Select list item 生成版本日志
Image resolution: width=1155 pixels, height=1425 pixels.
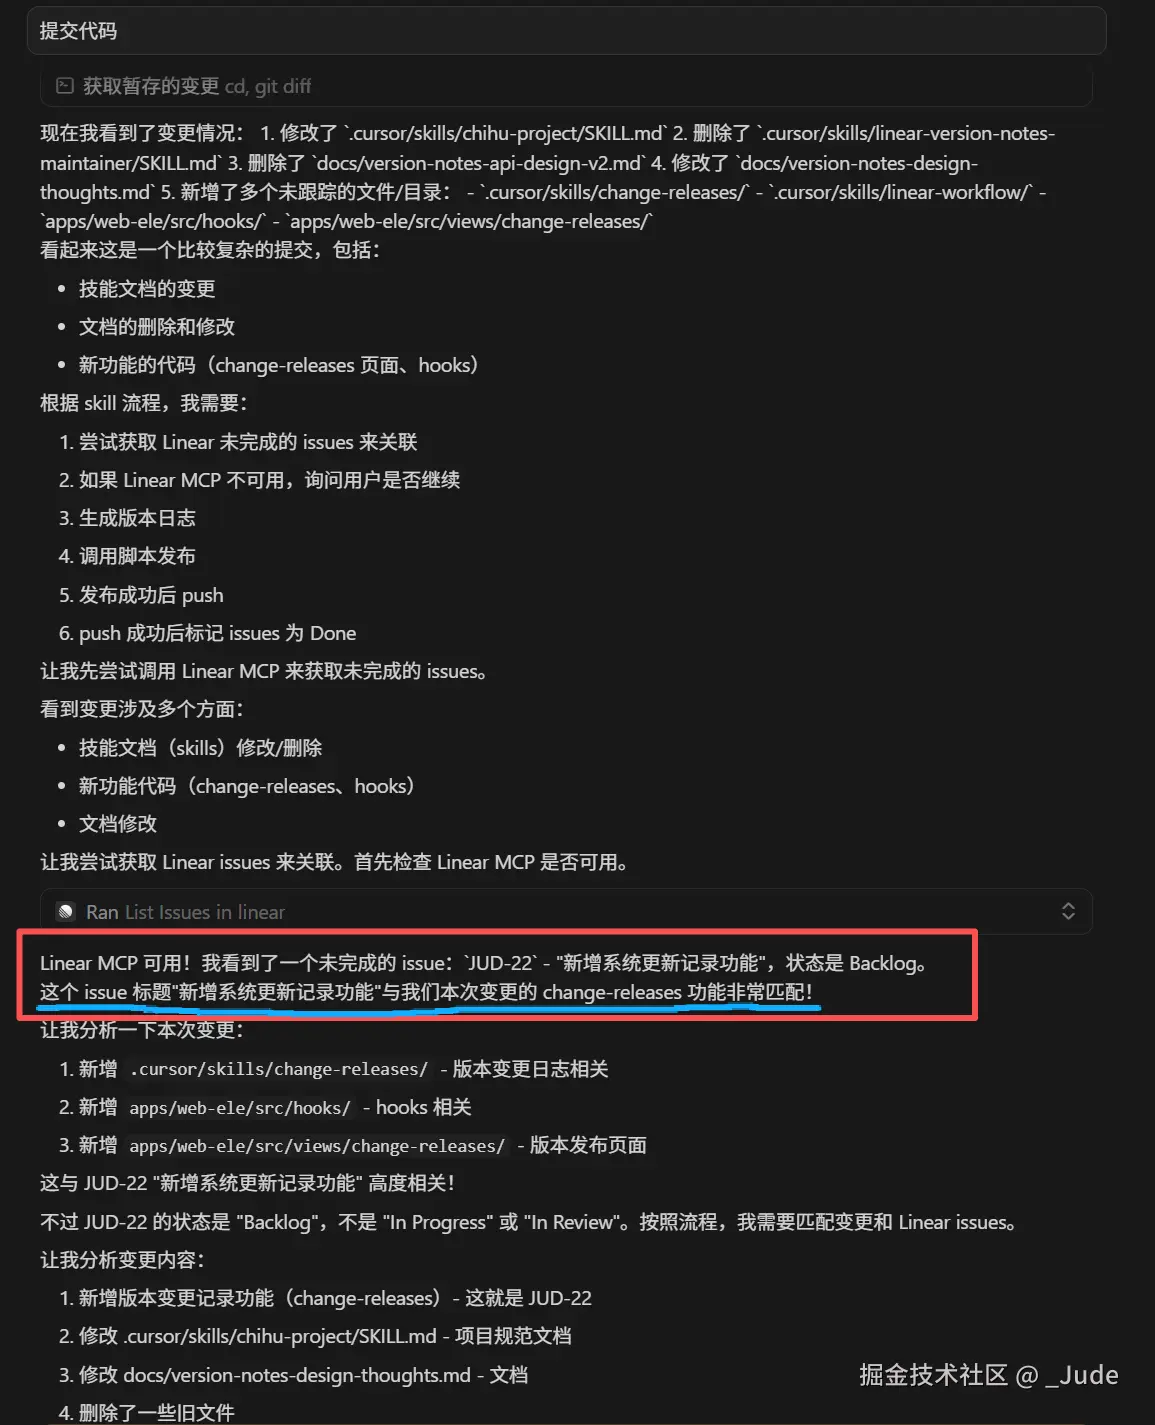point(127,518)
